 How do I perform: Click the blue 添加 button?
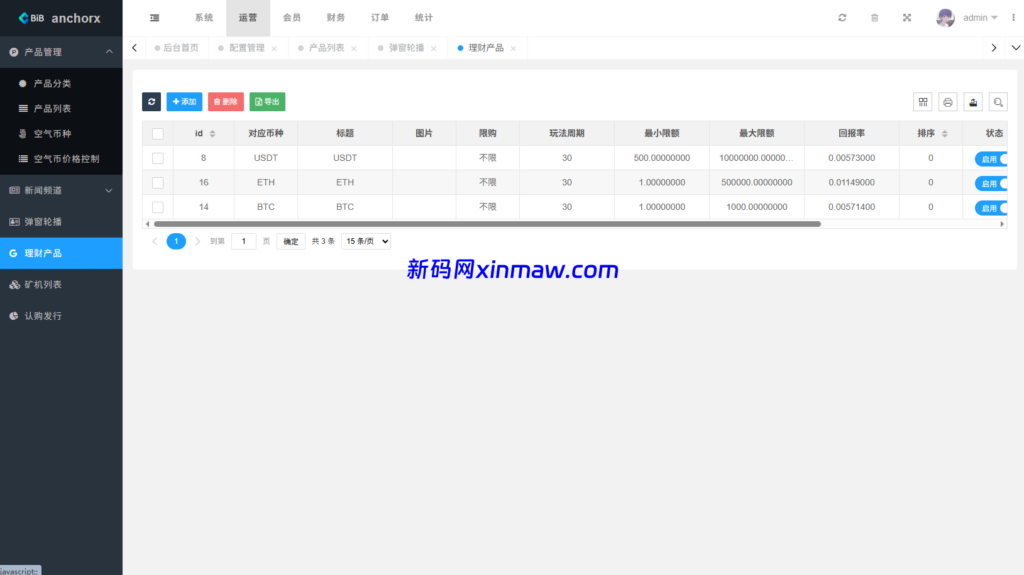point(184,101)
